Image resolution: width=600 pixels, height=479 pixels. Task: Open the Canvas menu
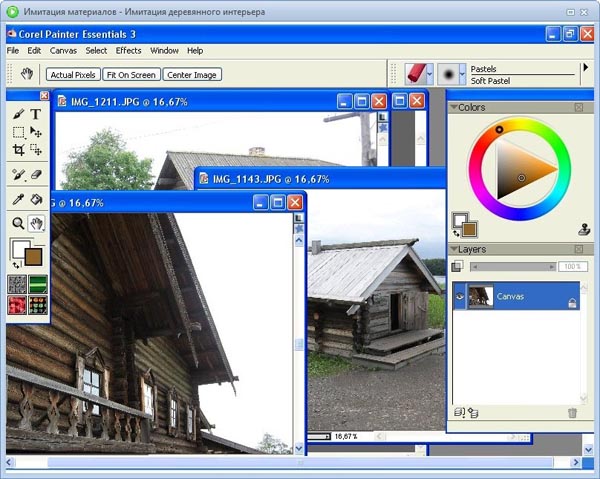tap(63, 50)
